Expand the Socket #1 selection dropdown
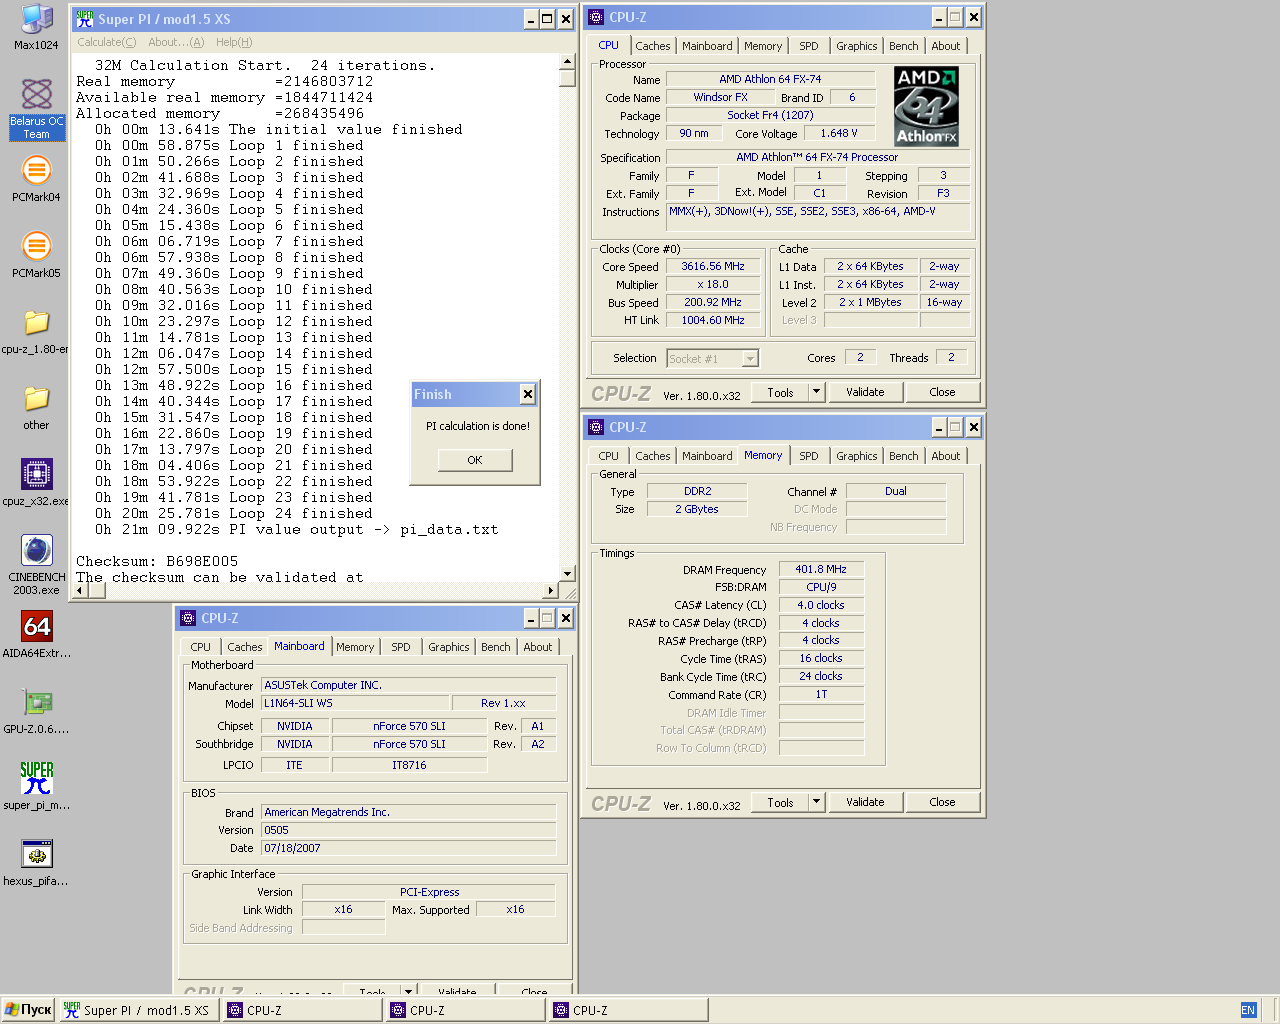 (x=750, y=358)
